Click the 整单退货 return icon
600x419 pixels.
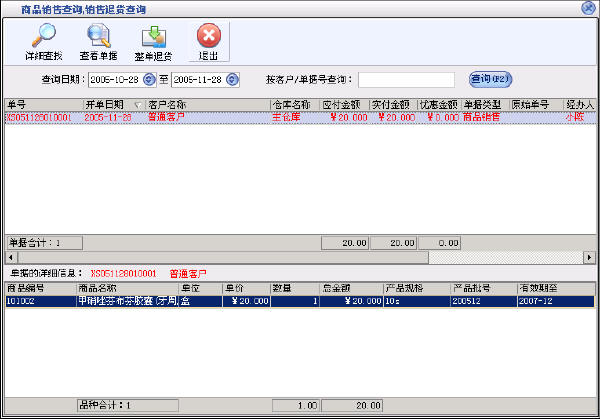153,40
